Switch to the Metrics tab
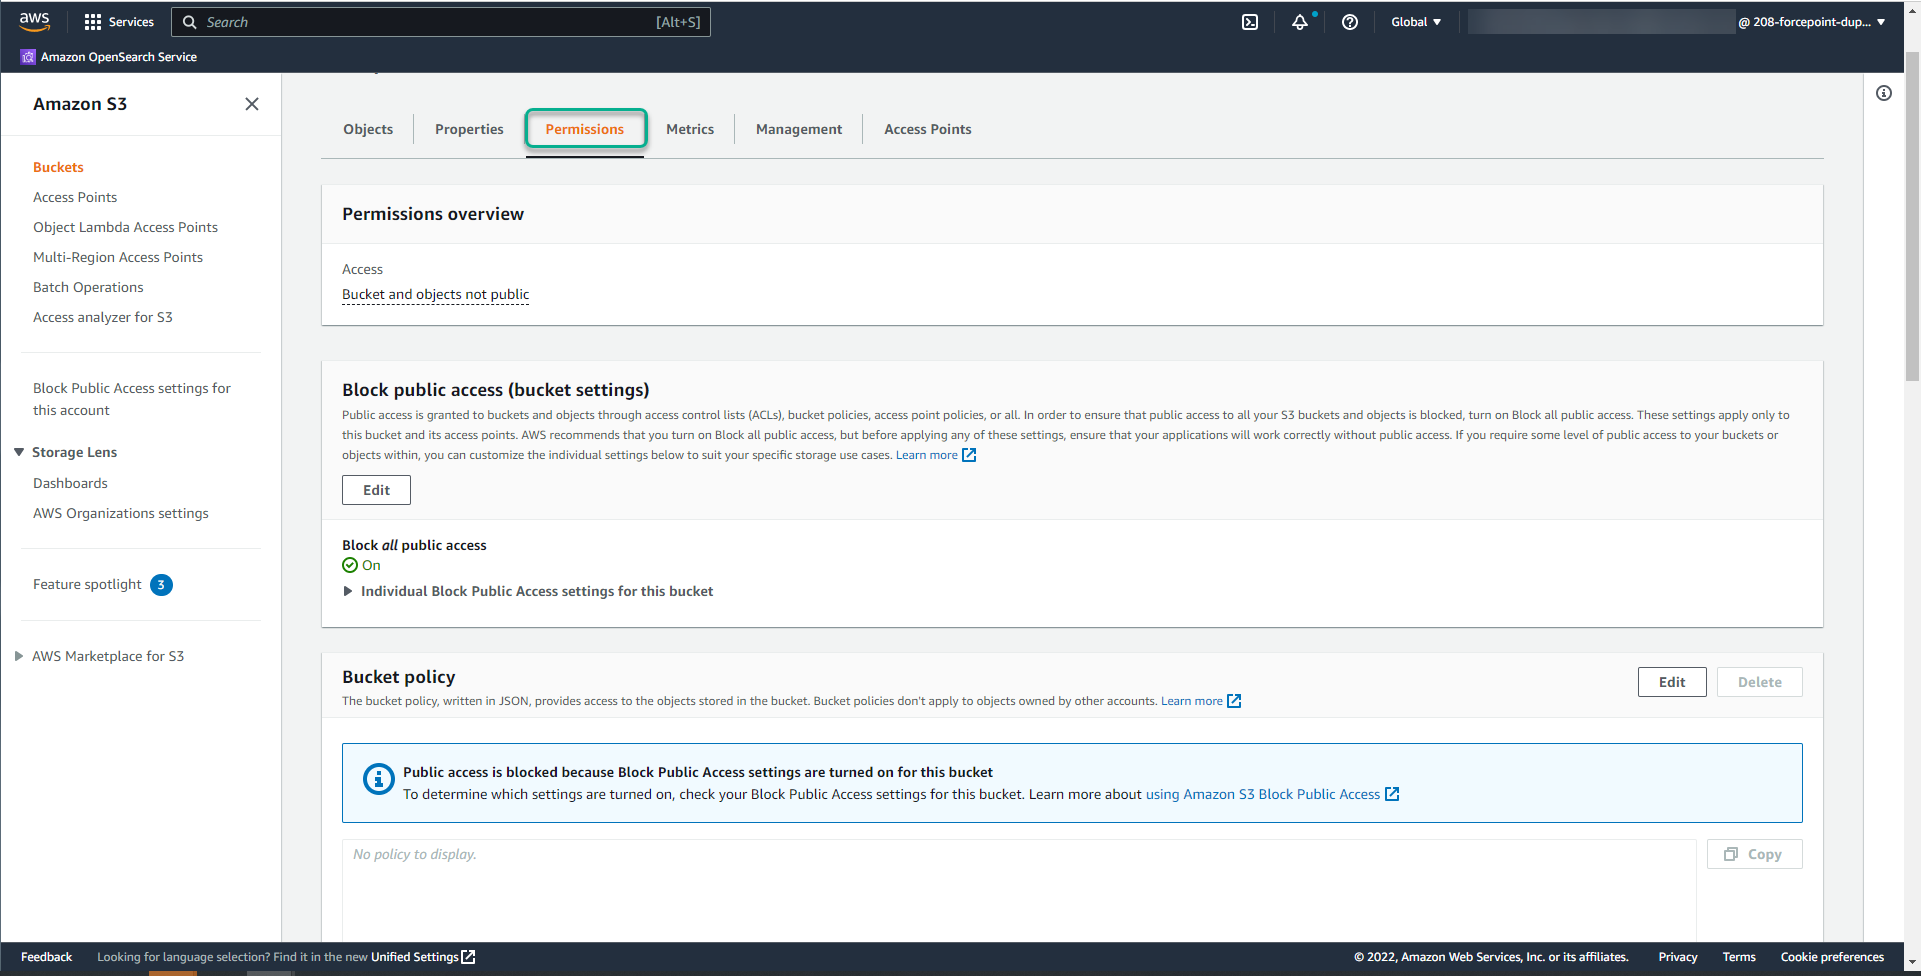The width and height of the screenshot is (1921, 976). [x=689, y=129]
